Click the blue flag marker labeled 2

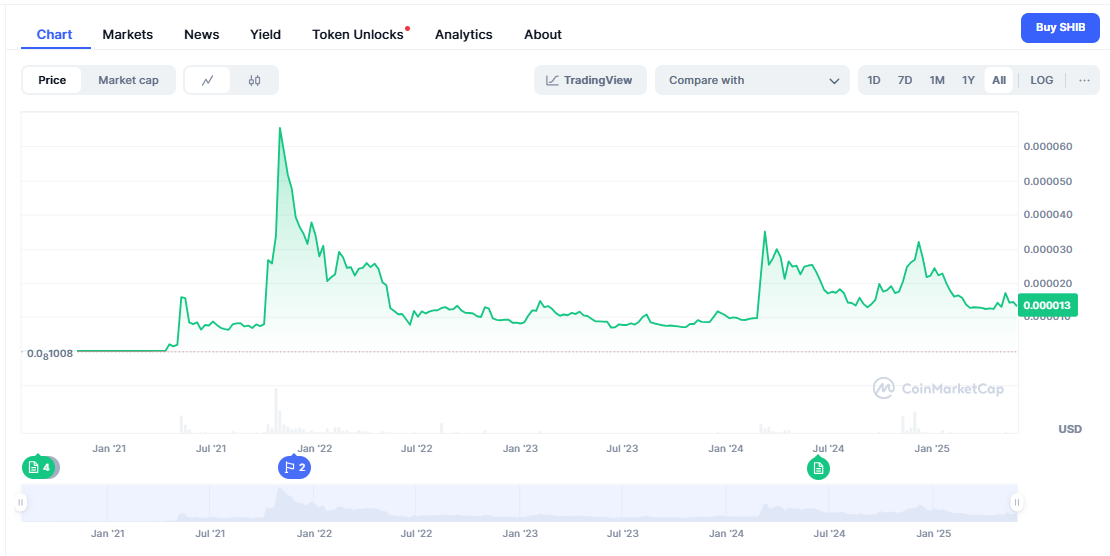coord(294,467)
